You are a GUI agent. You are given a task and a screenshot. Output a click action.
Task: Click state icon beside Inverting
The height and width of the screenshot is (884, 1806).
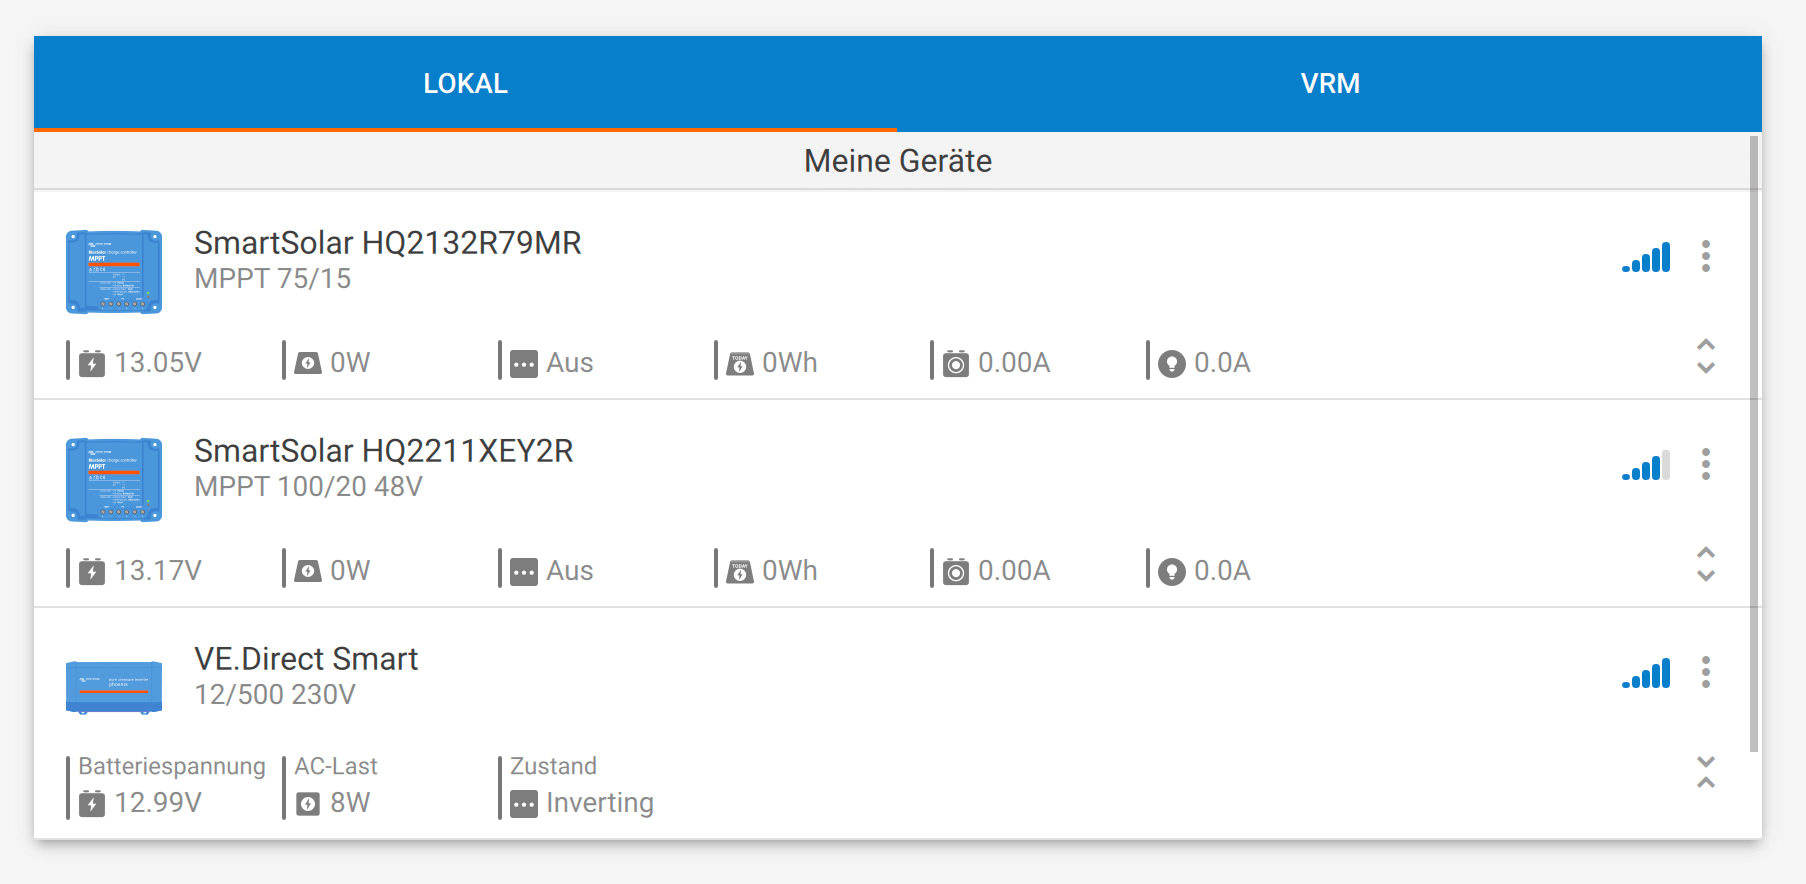pyautogui.click(x=524, y=803)
